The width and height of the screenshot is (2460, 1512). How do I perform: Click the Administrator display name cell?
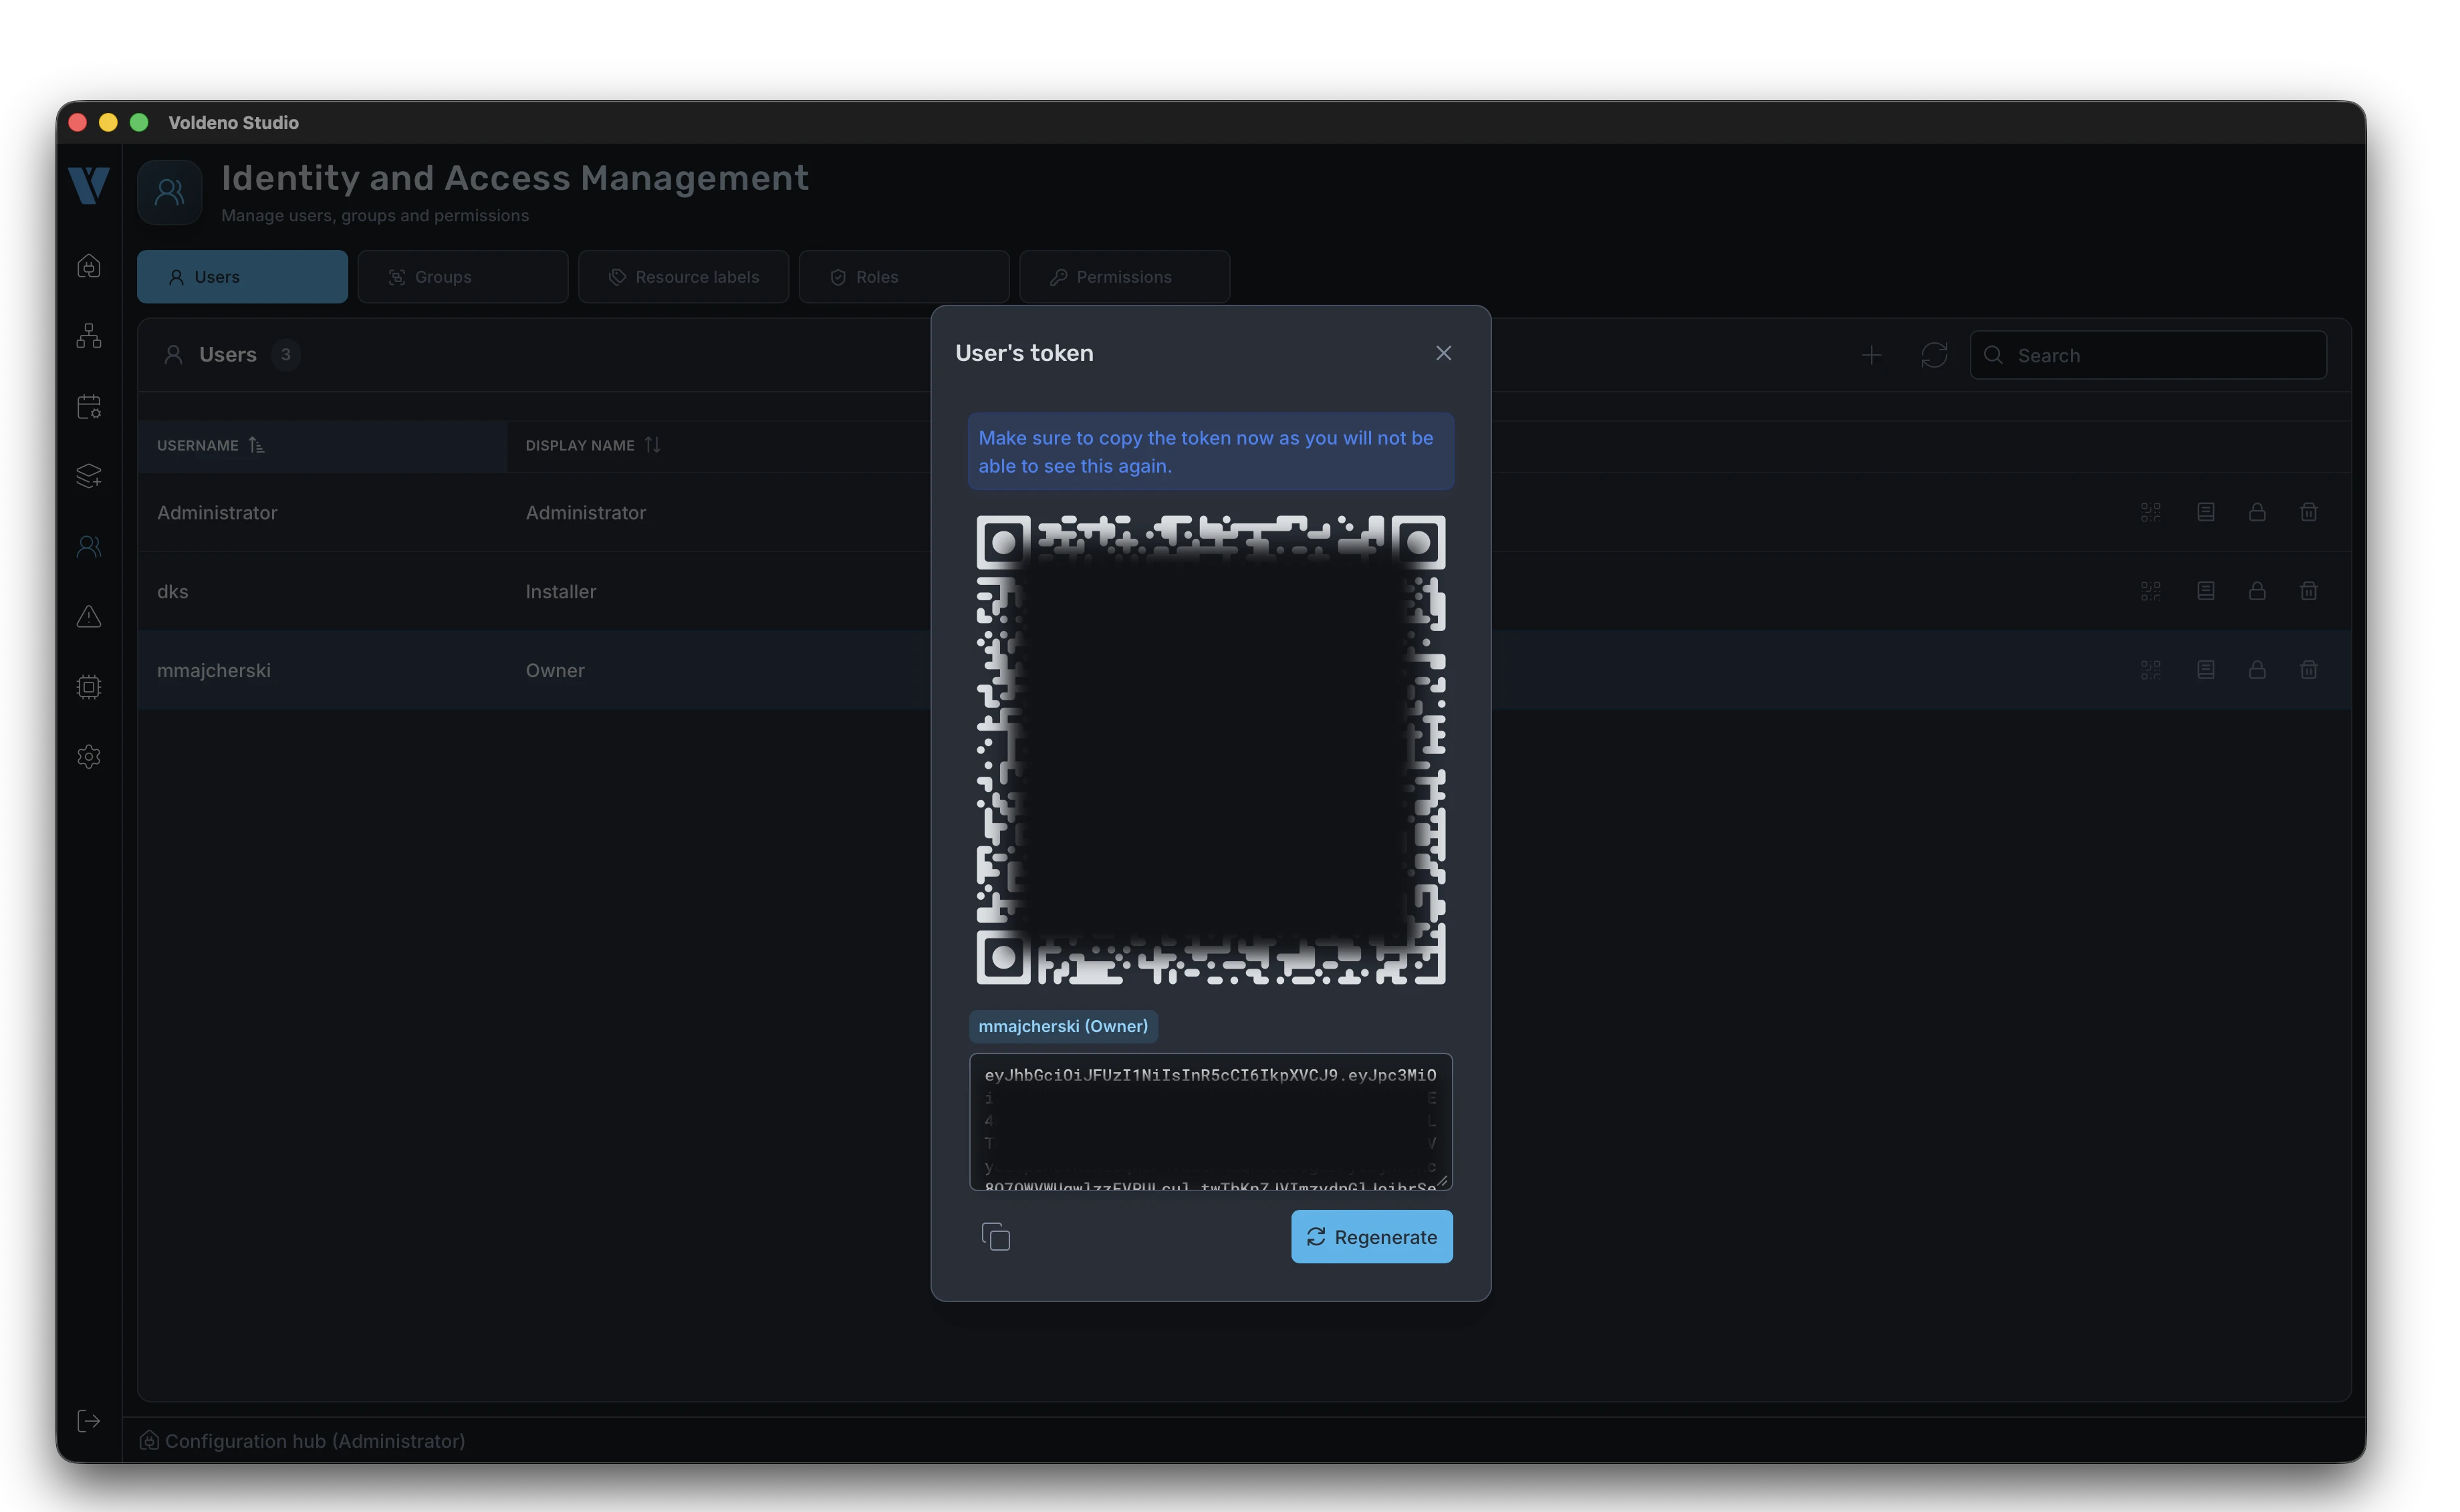(x=586, y=512)
